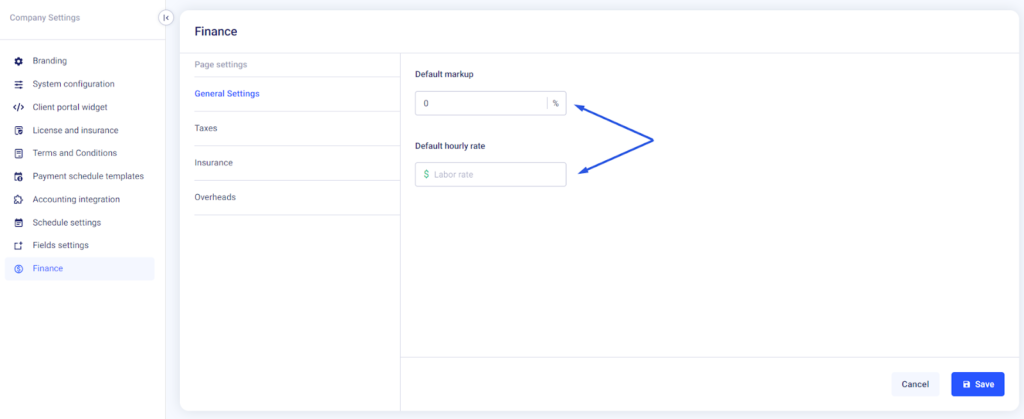Collapse the Company Settings sidebar

[166, 18]
